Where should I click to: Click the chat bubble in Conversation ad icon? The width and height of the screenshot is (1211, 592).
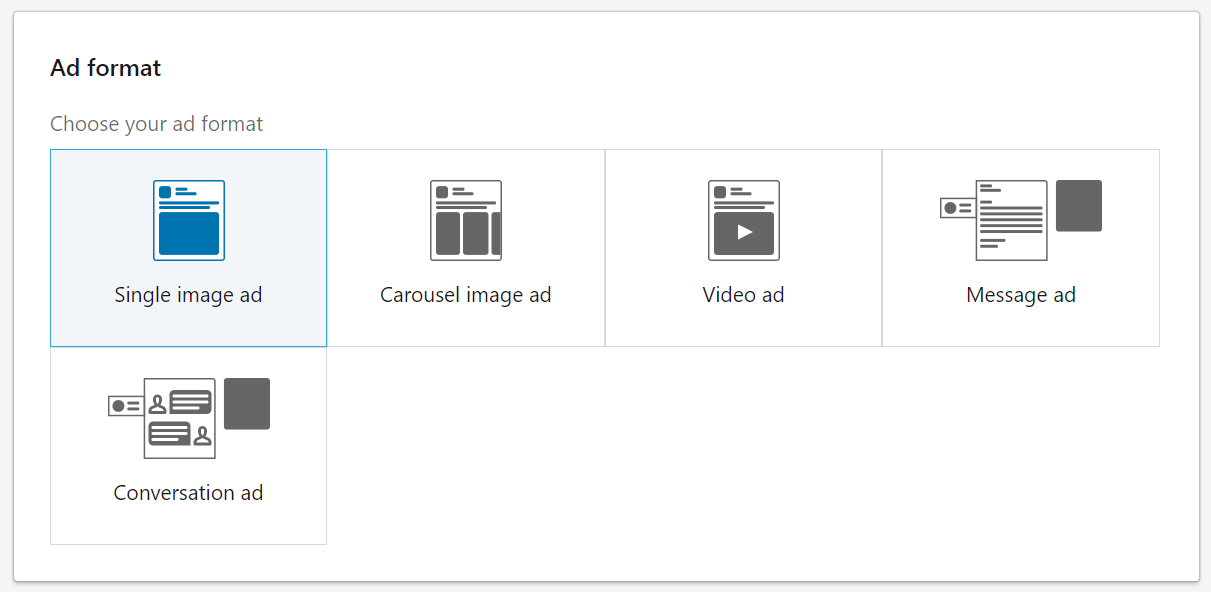(191, 402)
